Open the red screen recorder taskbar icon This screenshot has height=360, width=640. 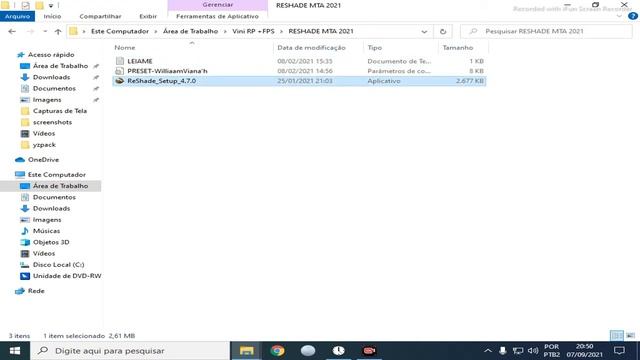tap(369, 351)
